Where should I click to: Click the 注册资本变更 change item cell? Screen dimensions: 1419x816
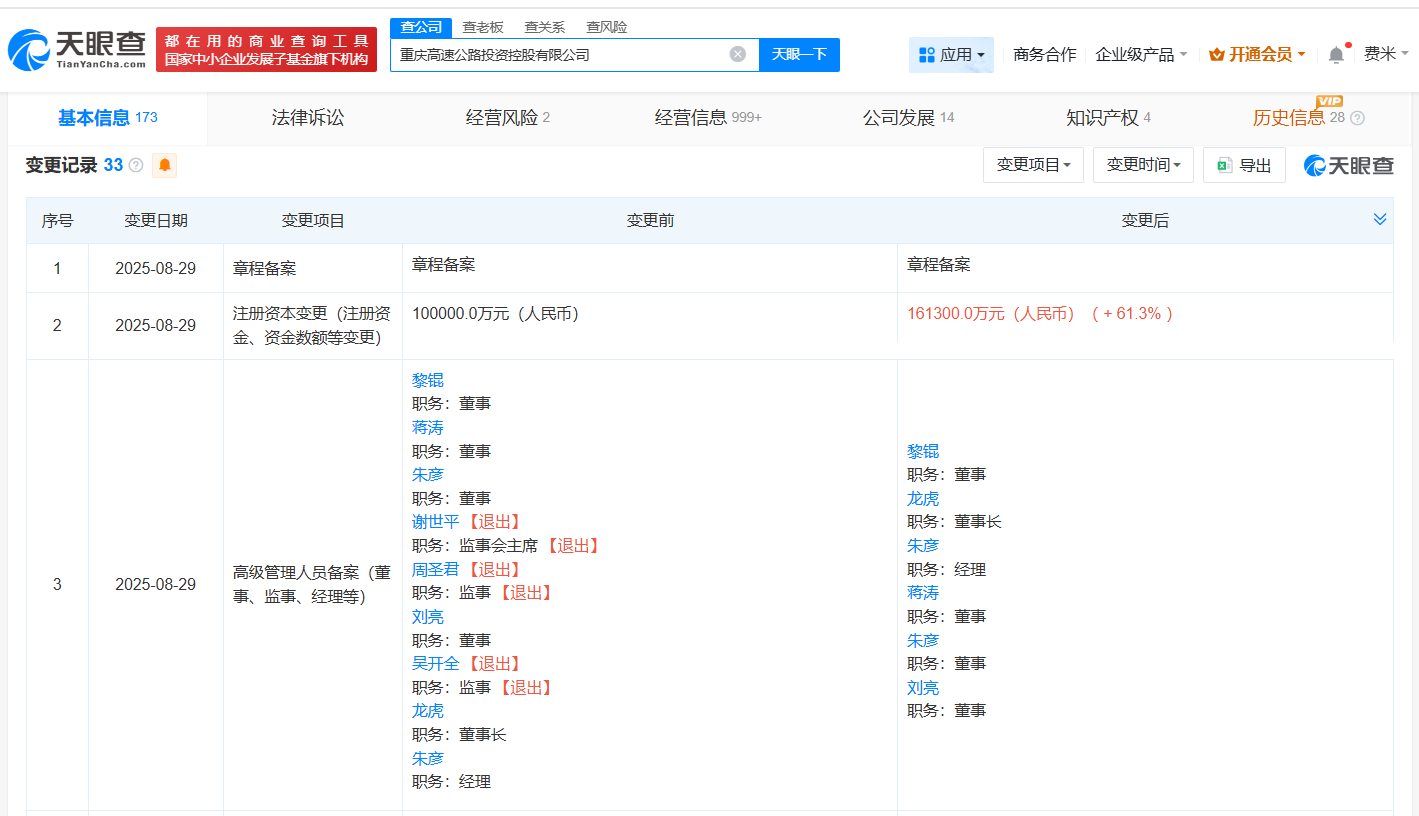pos(313,326)
